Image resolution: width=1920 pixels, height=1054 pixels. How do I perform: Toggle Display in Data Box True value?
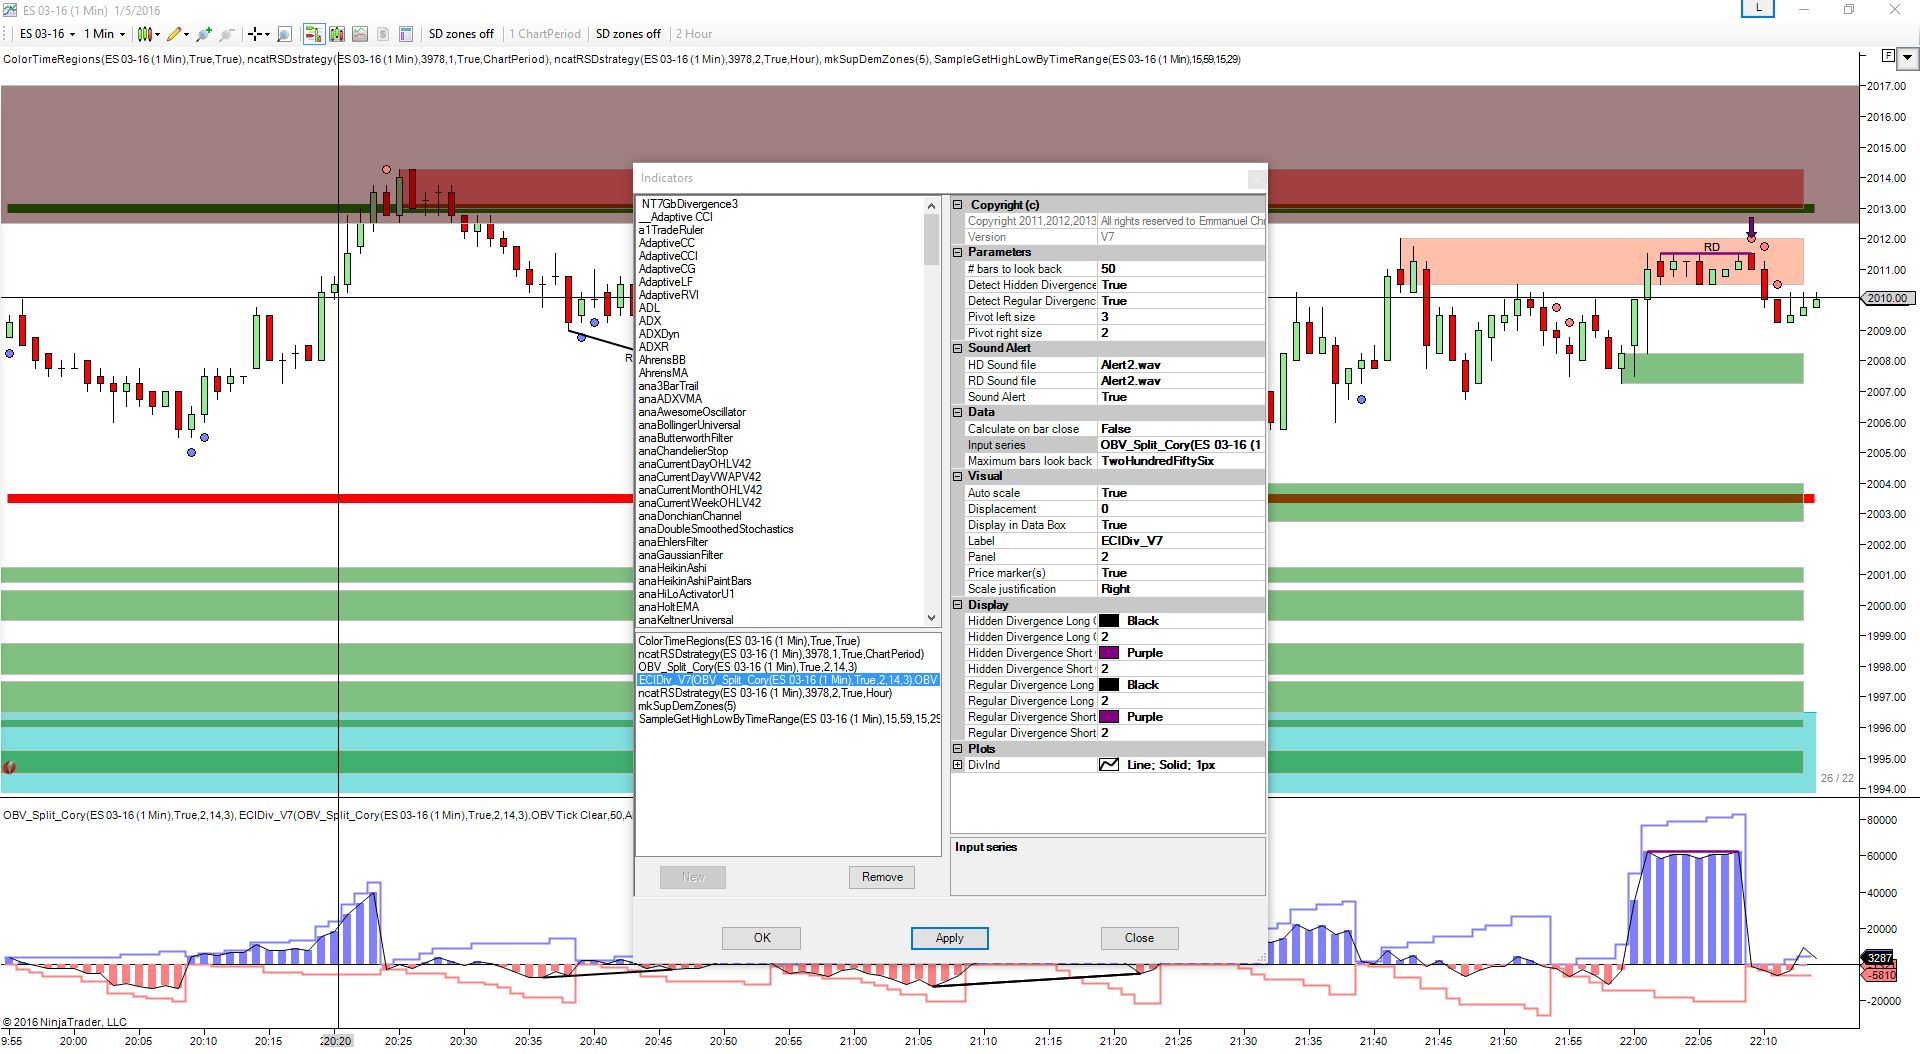coord(1181,525)
